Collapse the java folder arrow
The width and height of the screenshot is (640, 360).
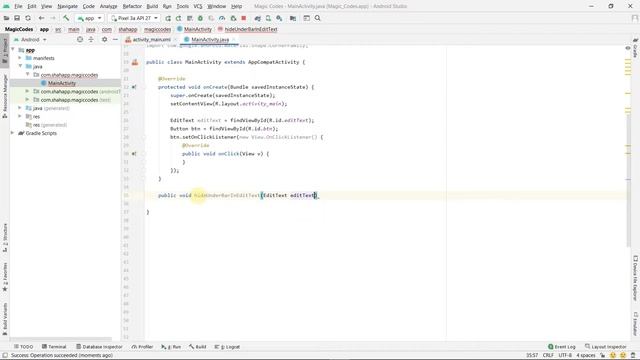20,66
